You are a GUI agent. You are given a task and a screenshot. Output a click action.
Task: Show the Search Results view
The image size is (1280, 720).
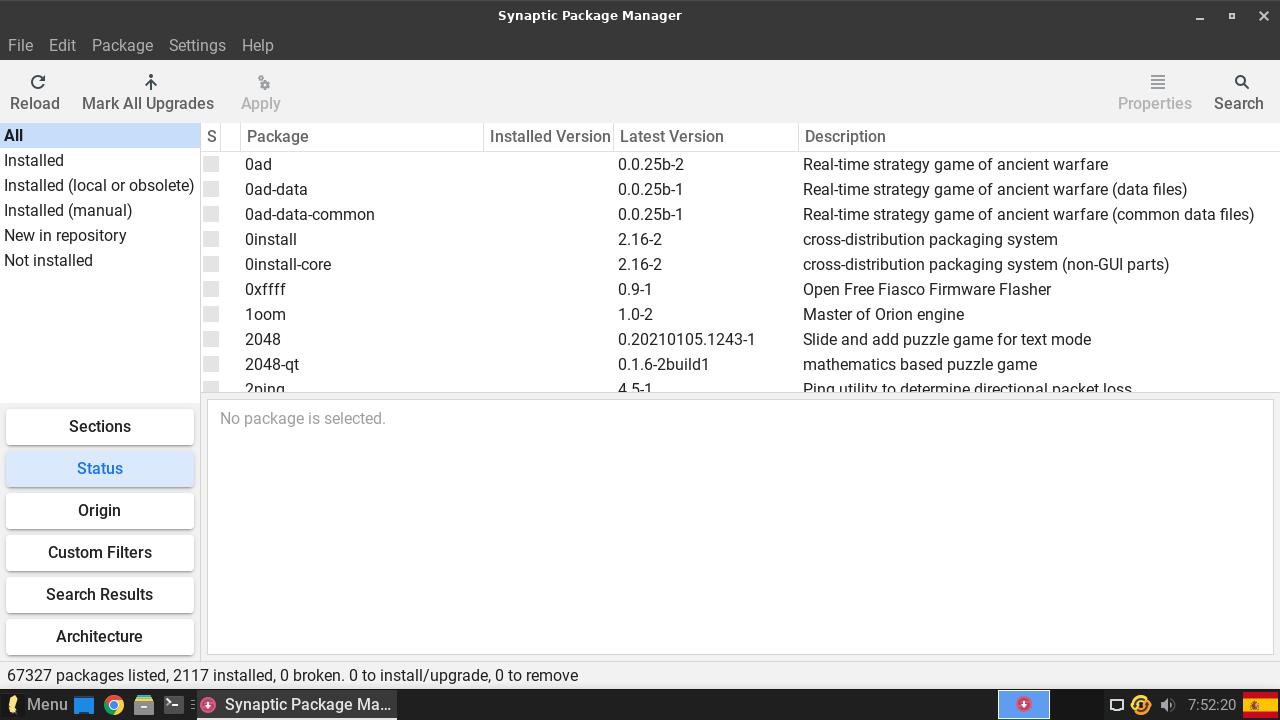(x=100, y=594)
